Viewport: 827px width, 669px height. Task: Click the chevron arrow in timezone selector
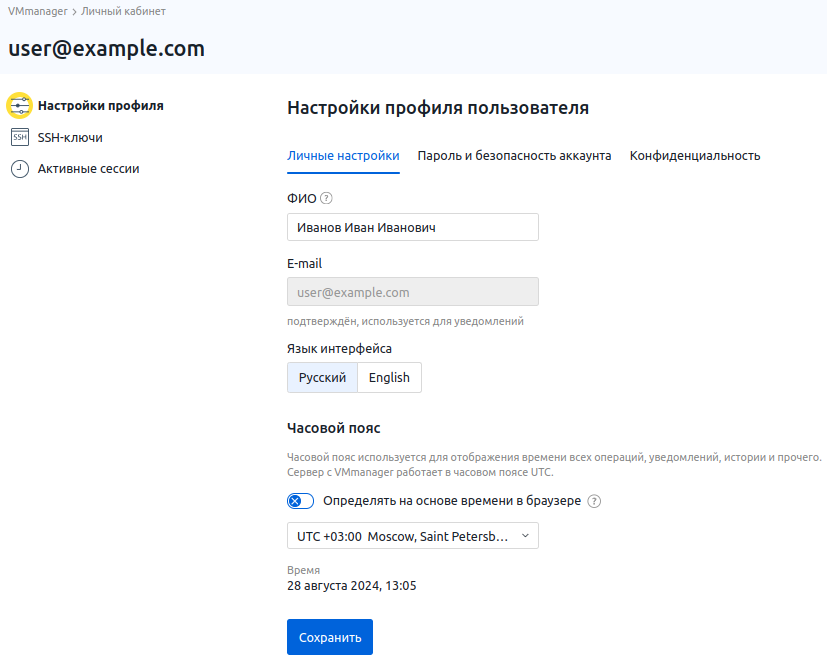click(x=526, y=536)
